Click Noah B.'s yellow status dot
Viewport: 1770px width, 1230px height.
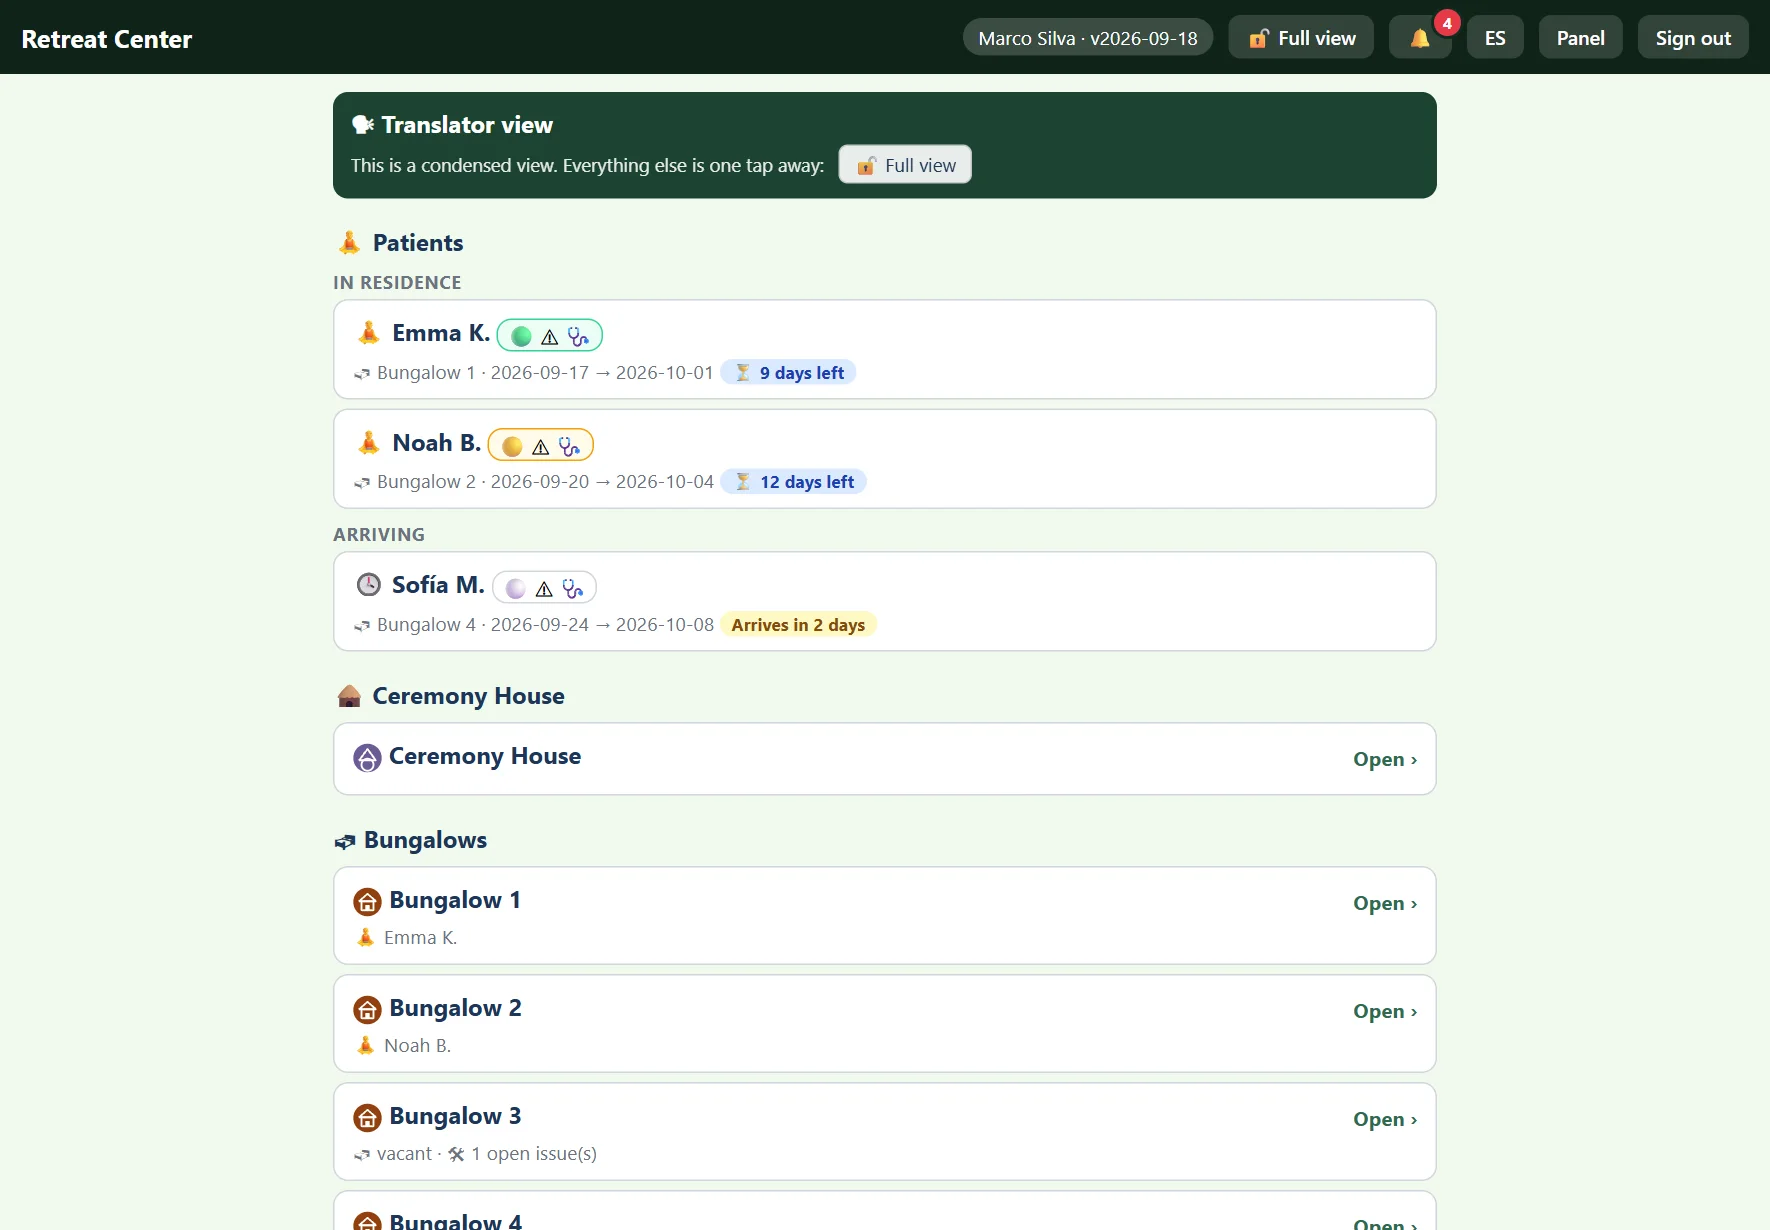tap(512, 447)
